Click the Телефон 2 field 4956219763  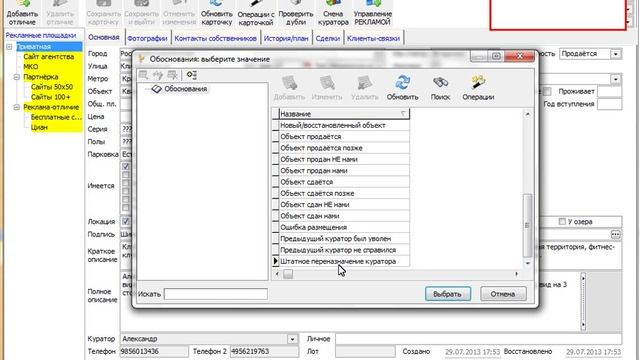[264, 351]
